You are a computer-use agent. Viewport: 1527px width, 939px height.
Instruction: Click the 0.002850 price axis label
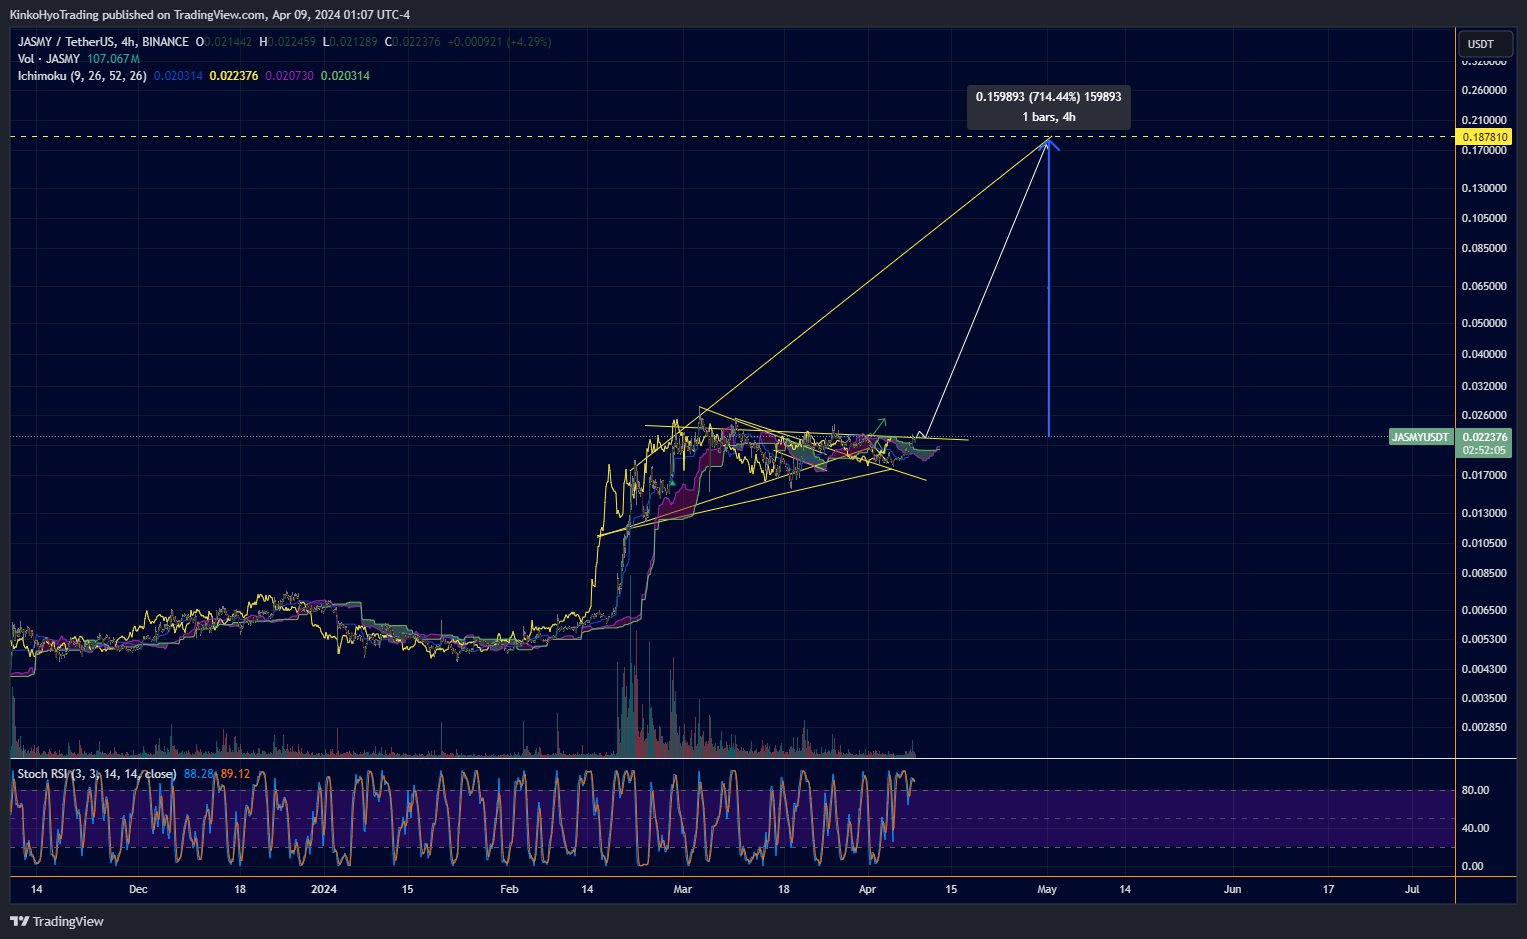1484,727
